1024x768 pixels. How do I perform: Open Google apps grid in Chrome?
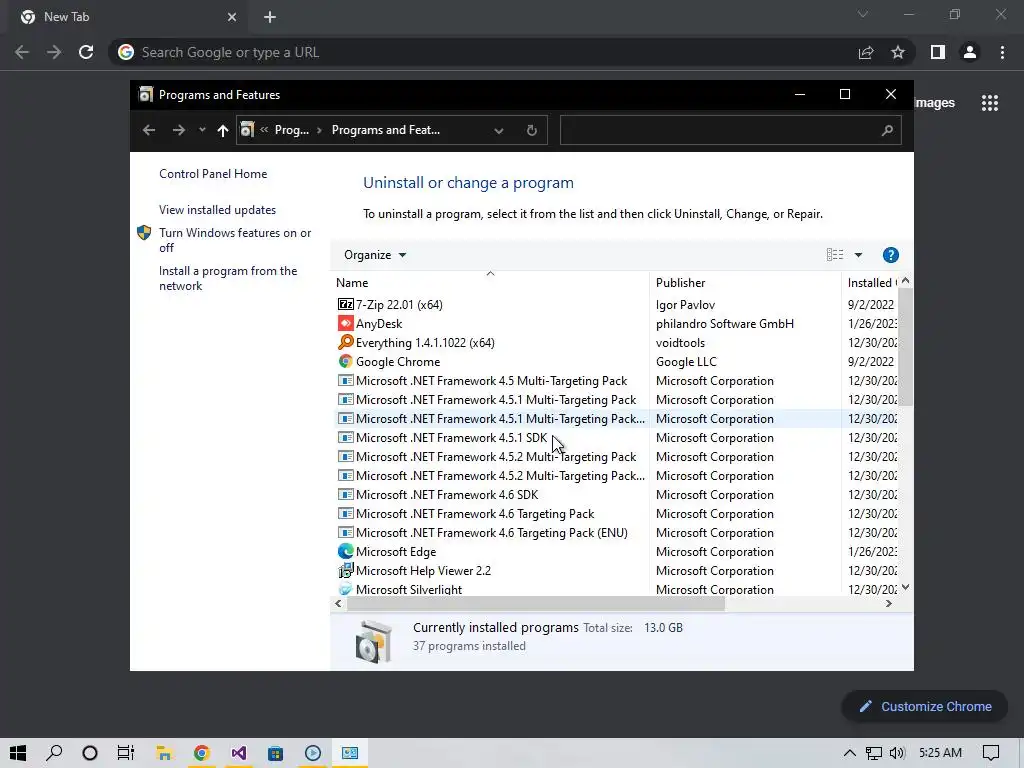point(989,103)
